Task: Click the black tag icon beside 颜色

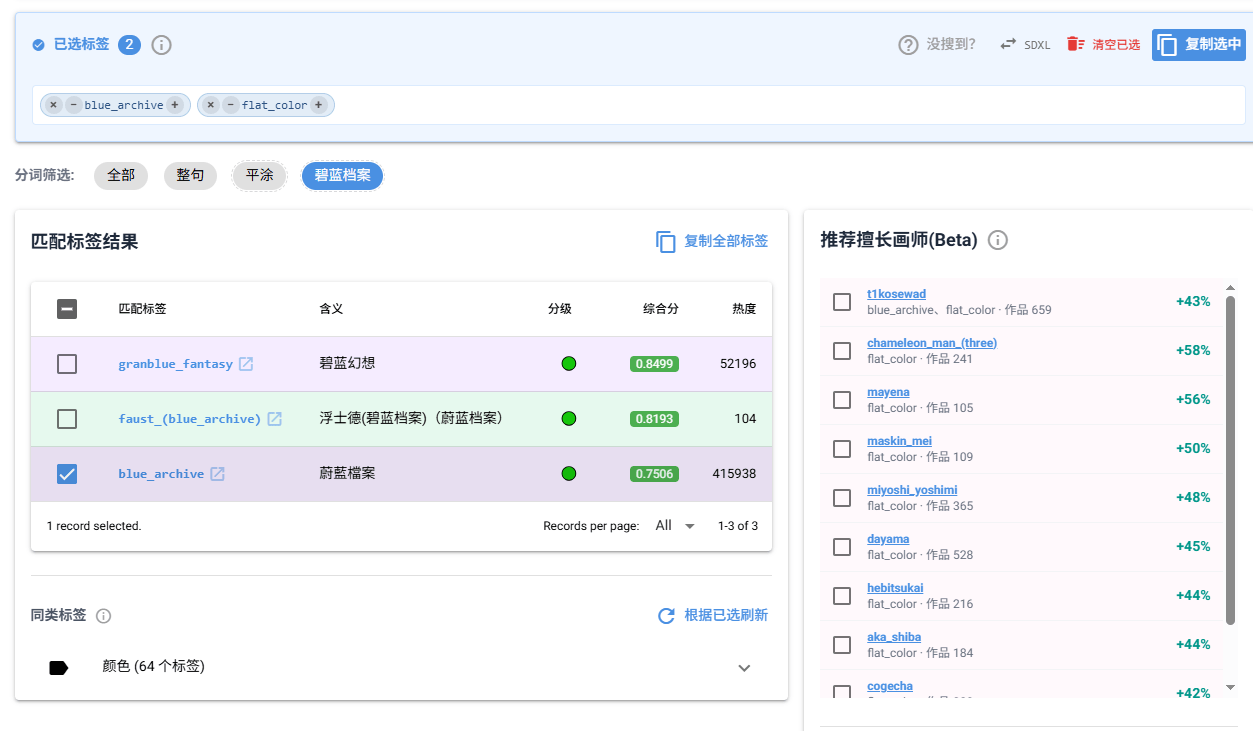Action: click(59, 668)
